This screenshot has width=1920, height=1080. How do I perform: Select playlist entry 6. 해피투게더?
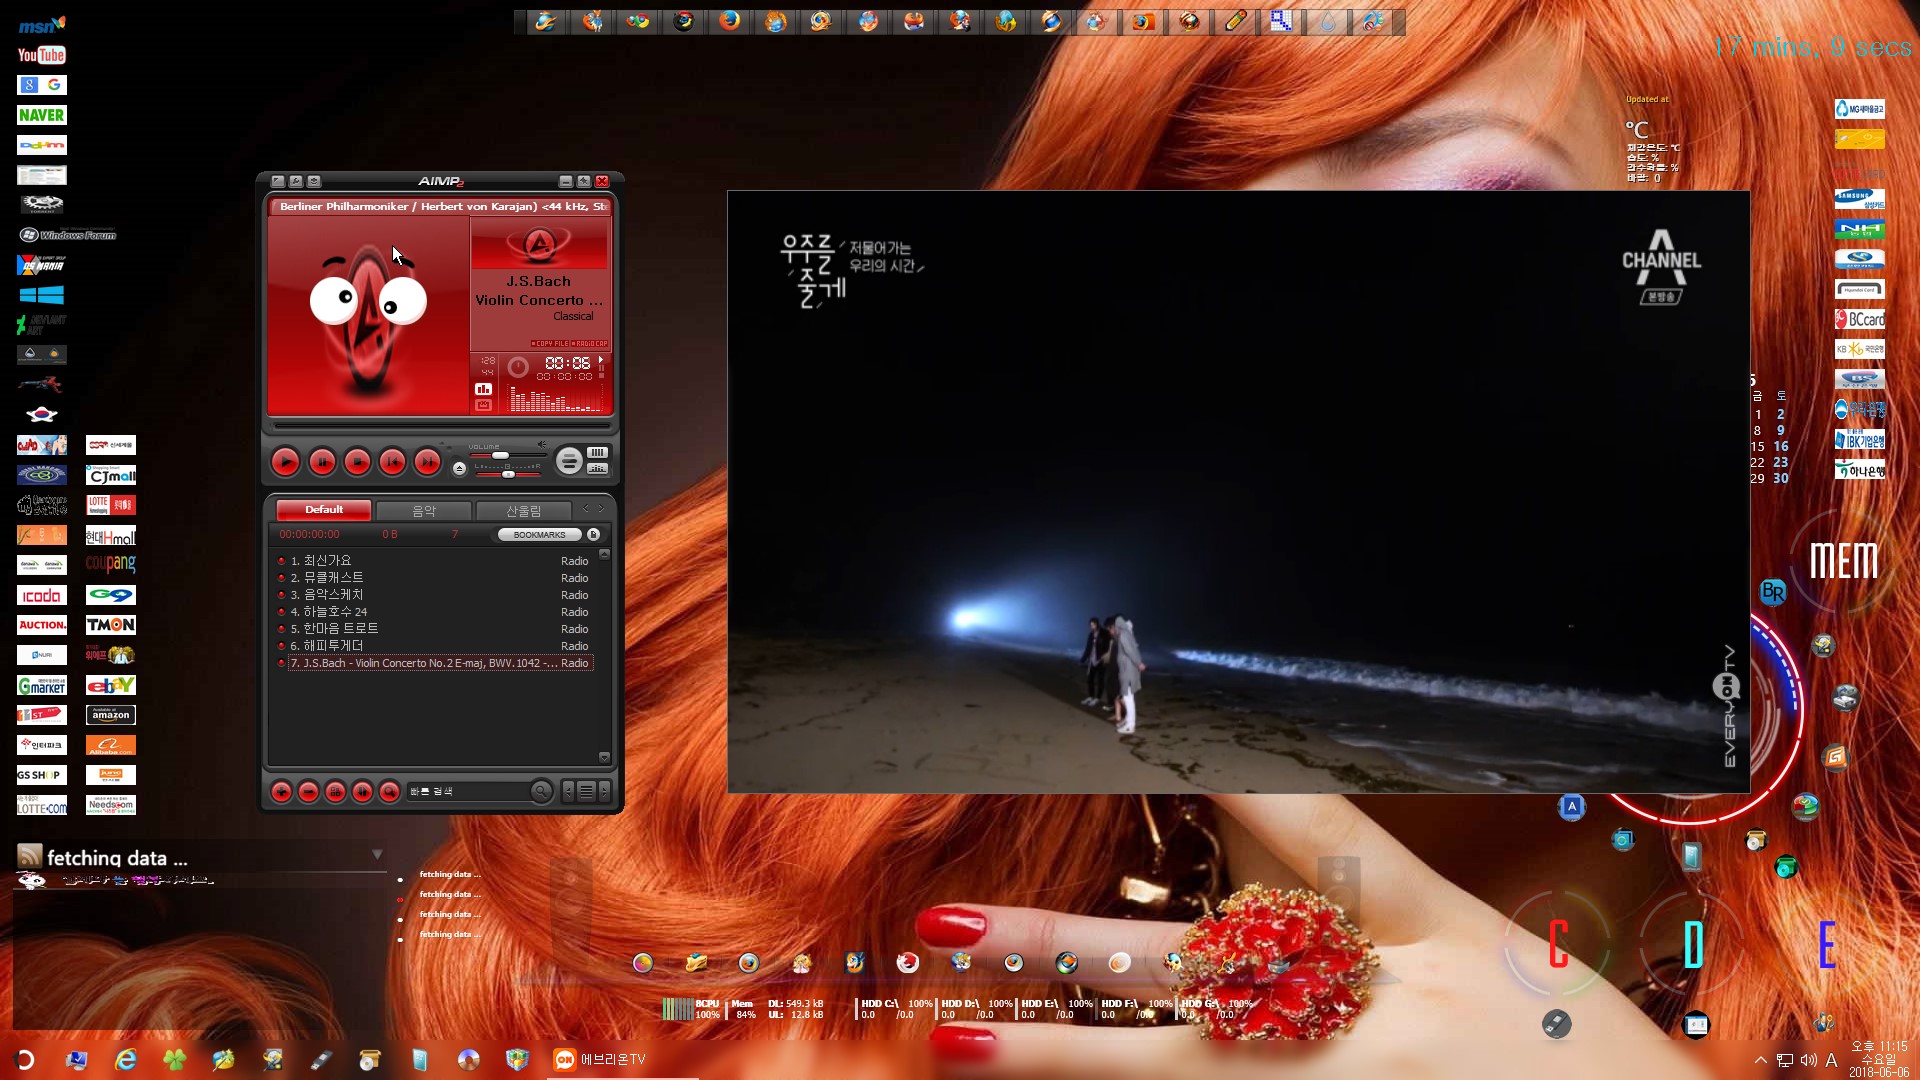coord(434,646)
